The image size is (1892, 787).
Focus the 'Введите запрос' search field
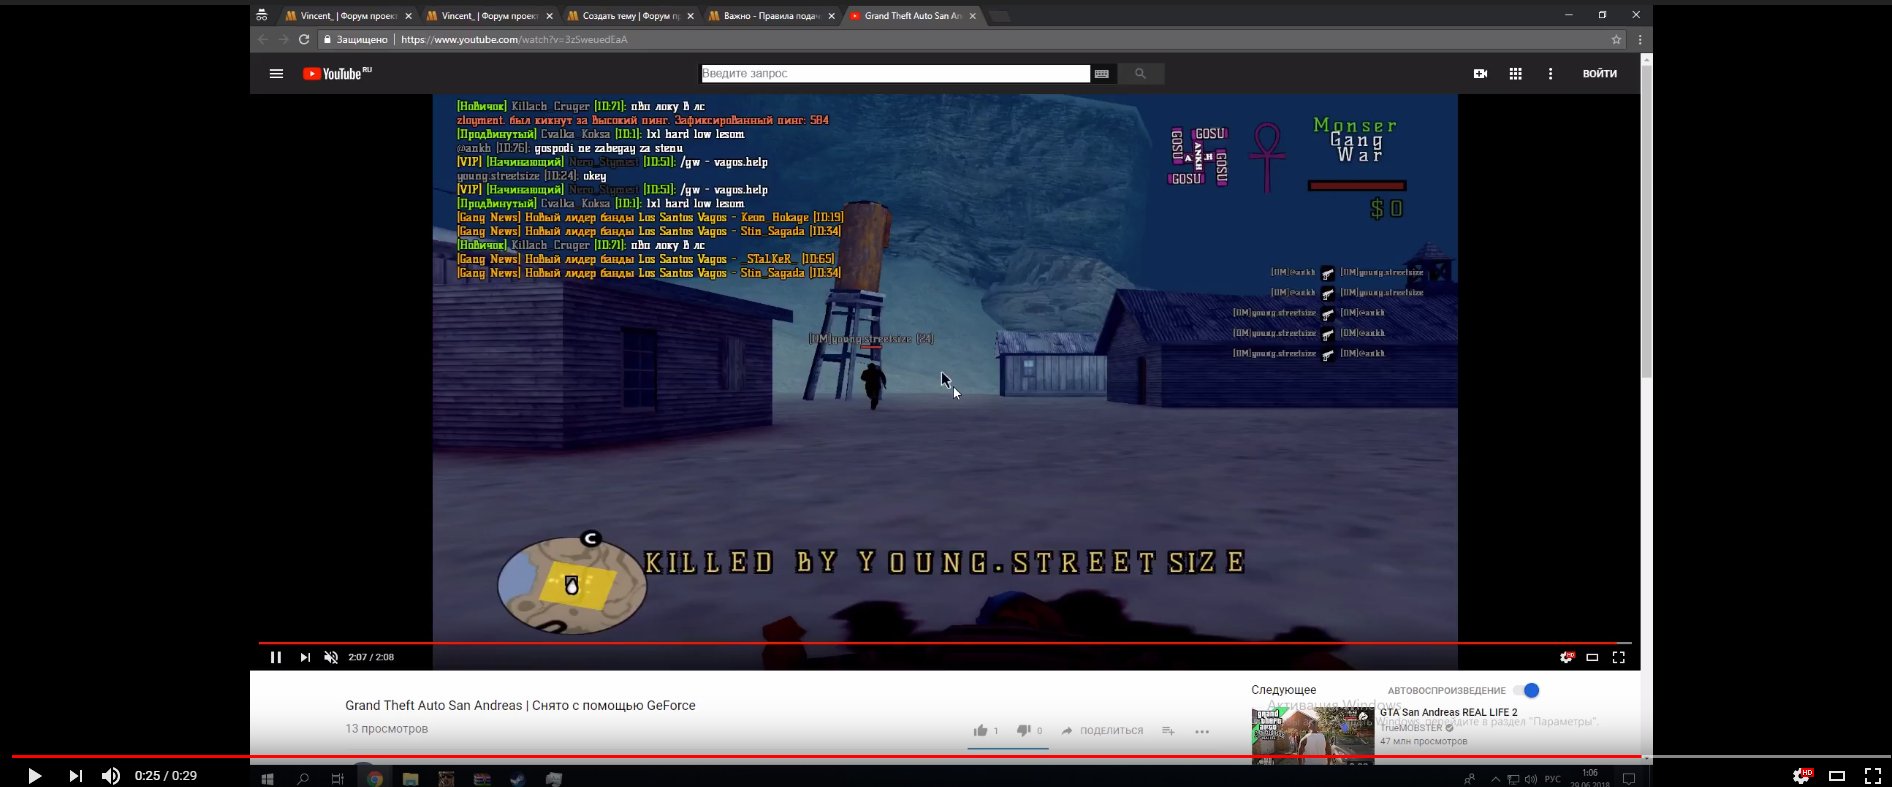(895, 73)
